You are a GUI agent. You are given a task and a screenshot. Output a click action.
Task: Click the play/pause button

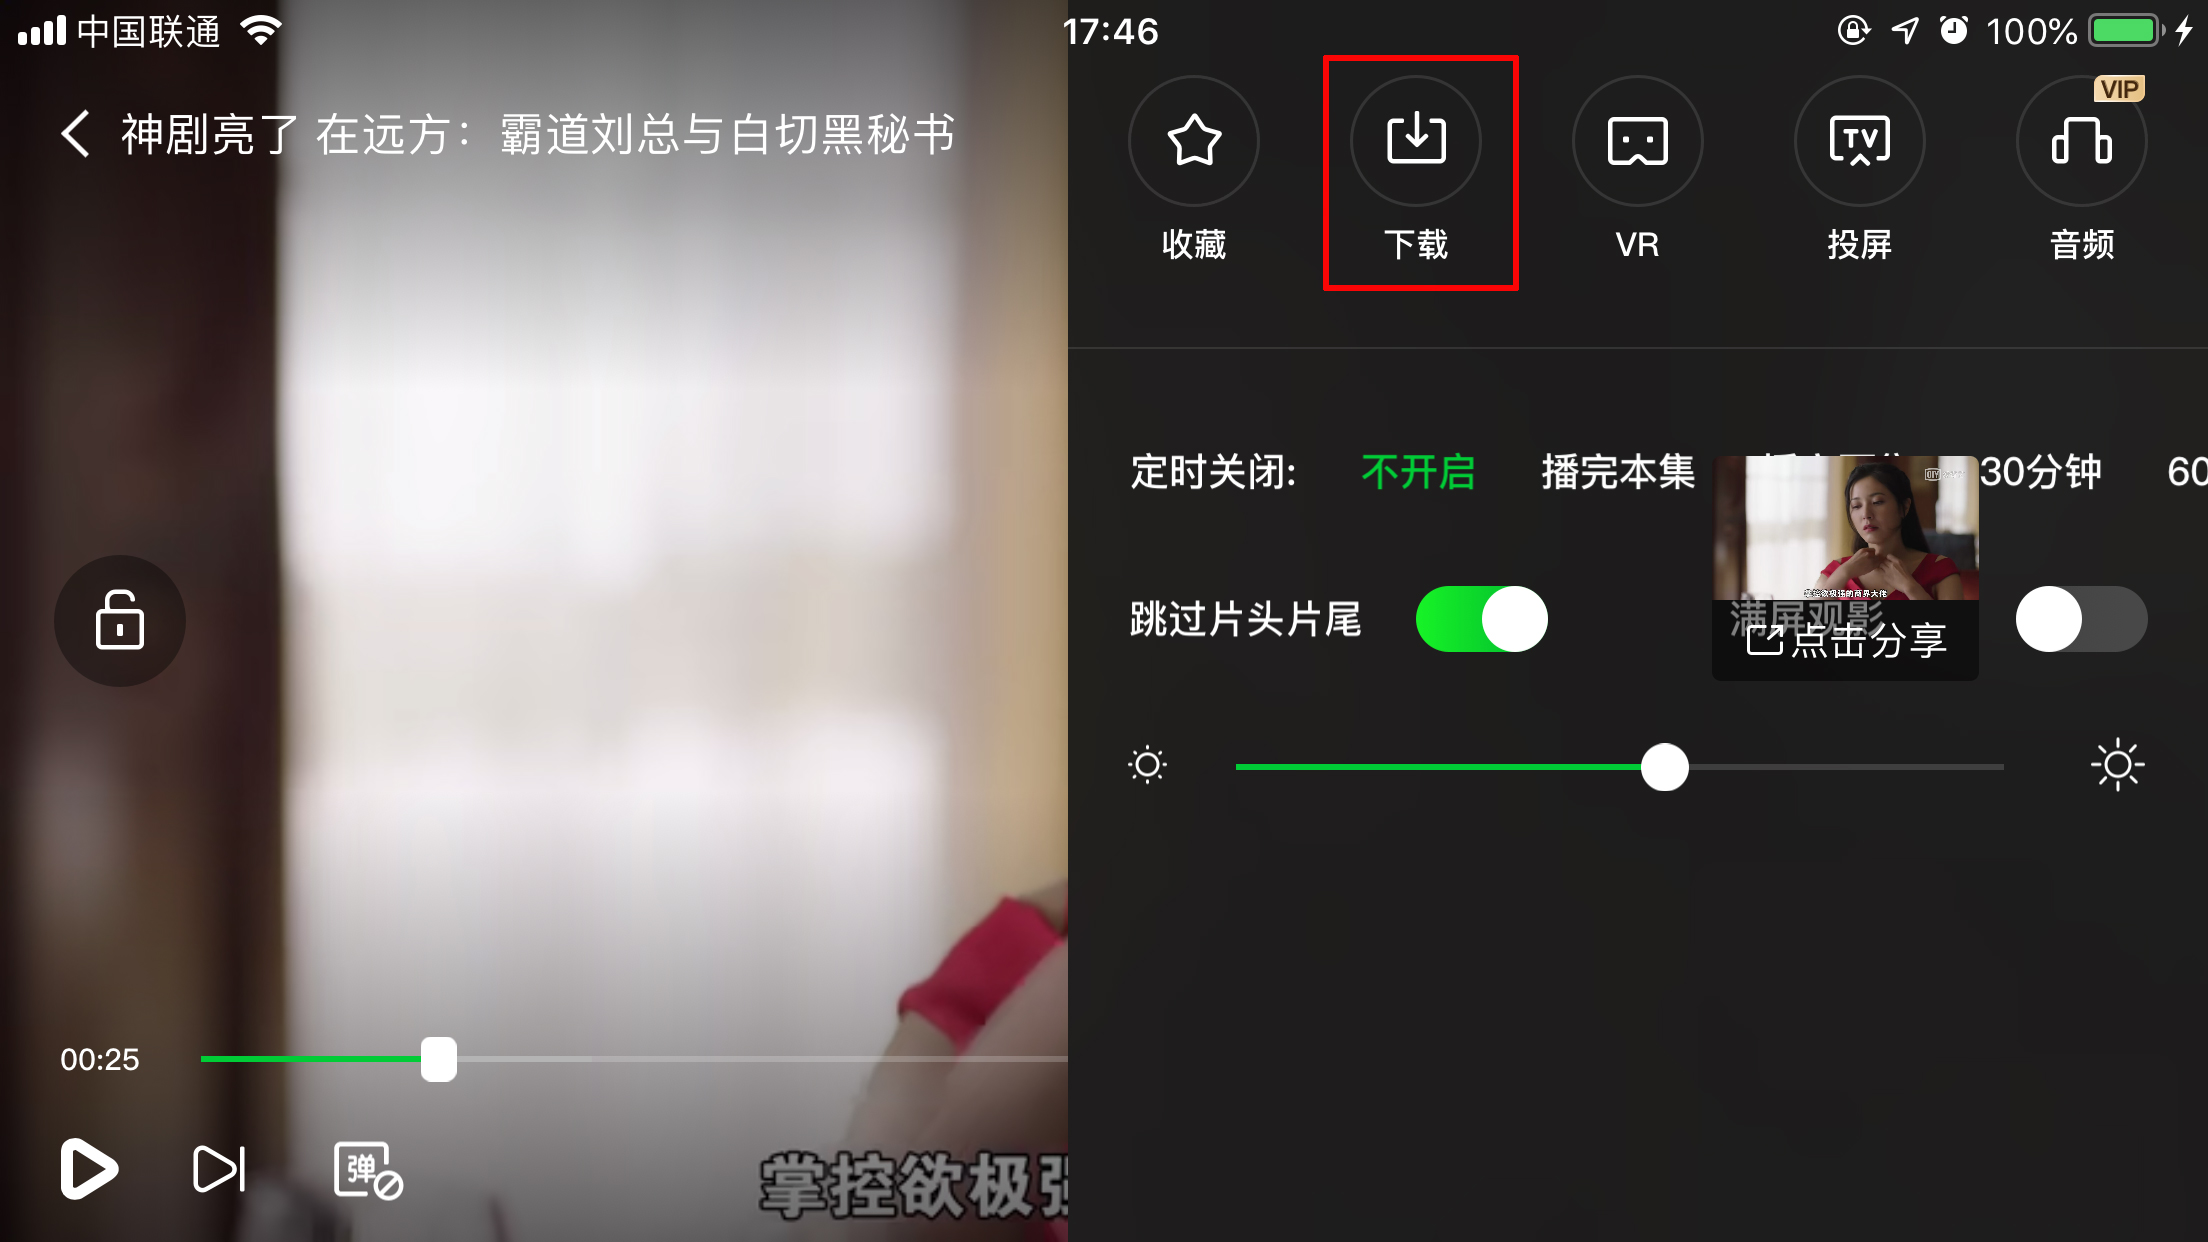click(x=86, y=1169)
